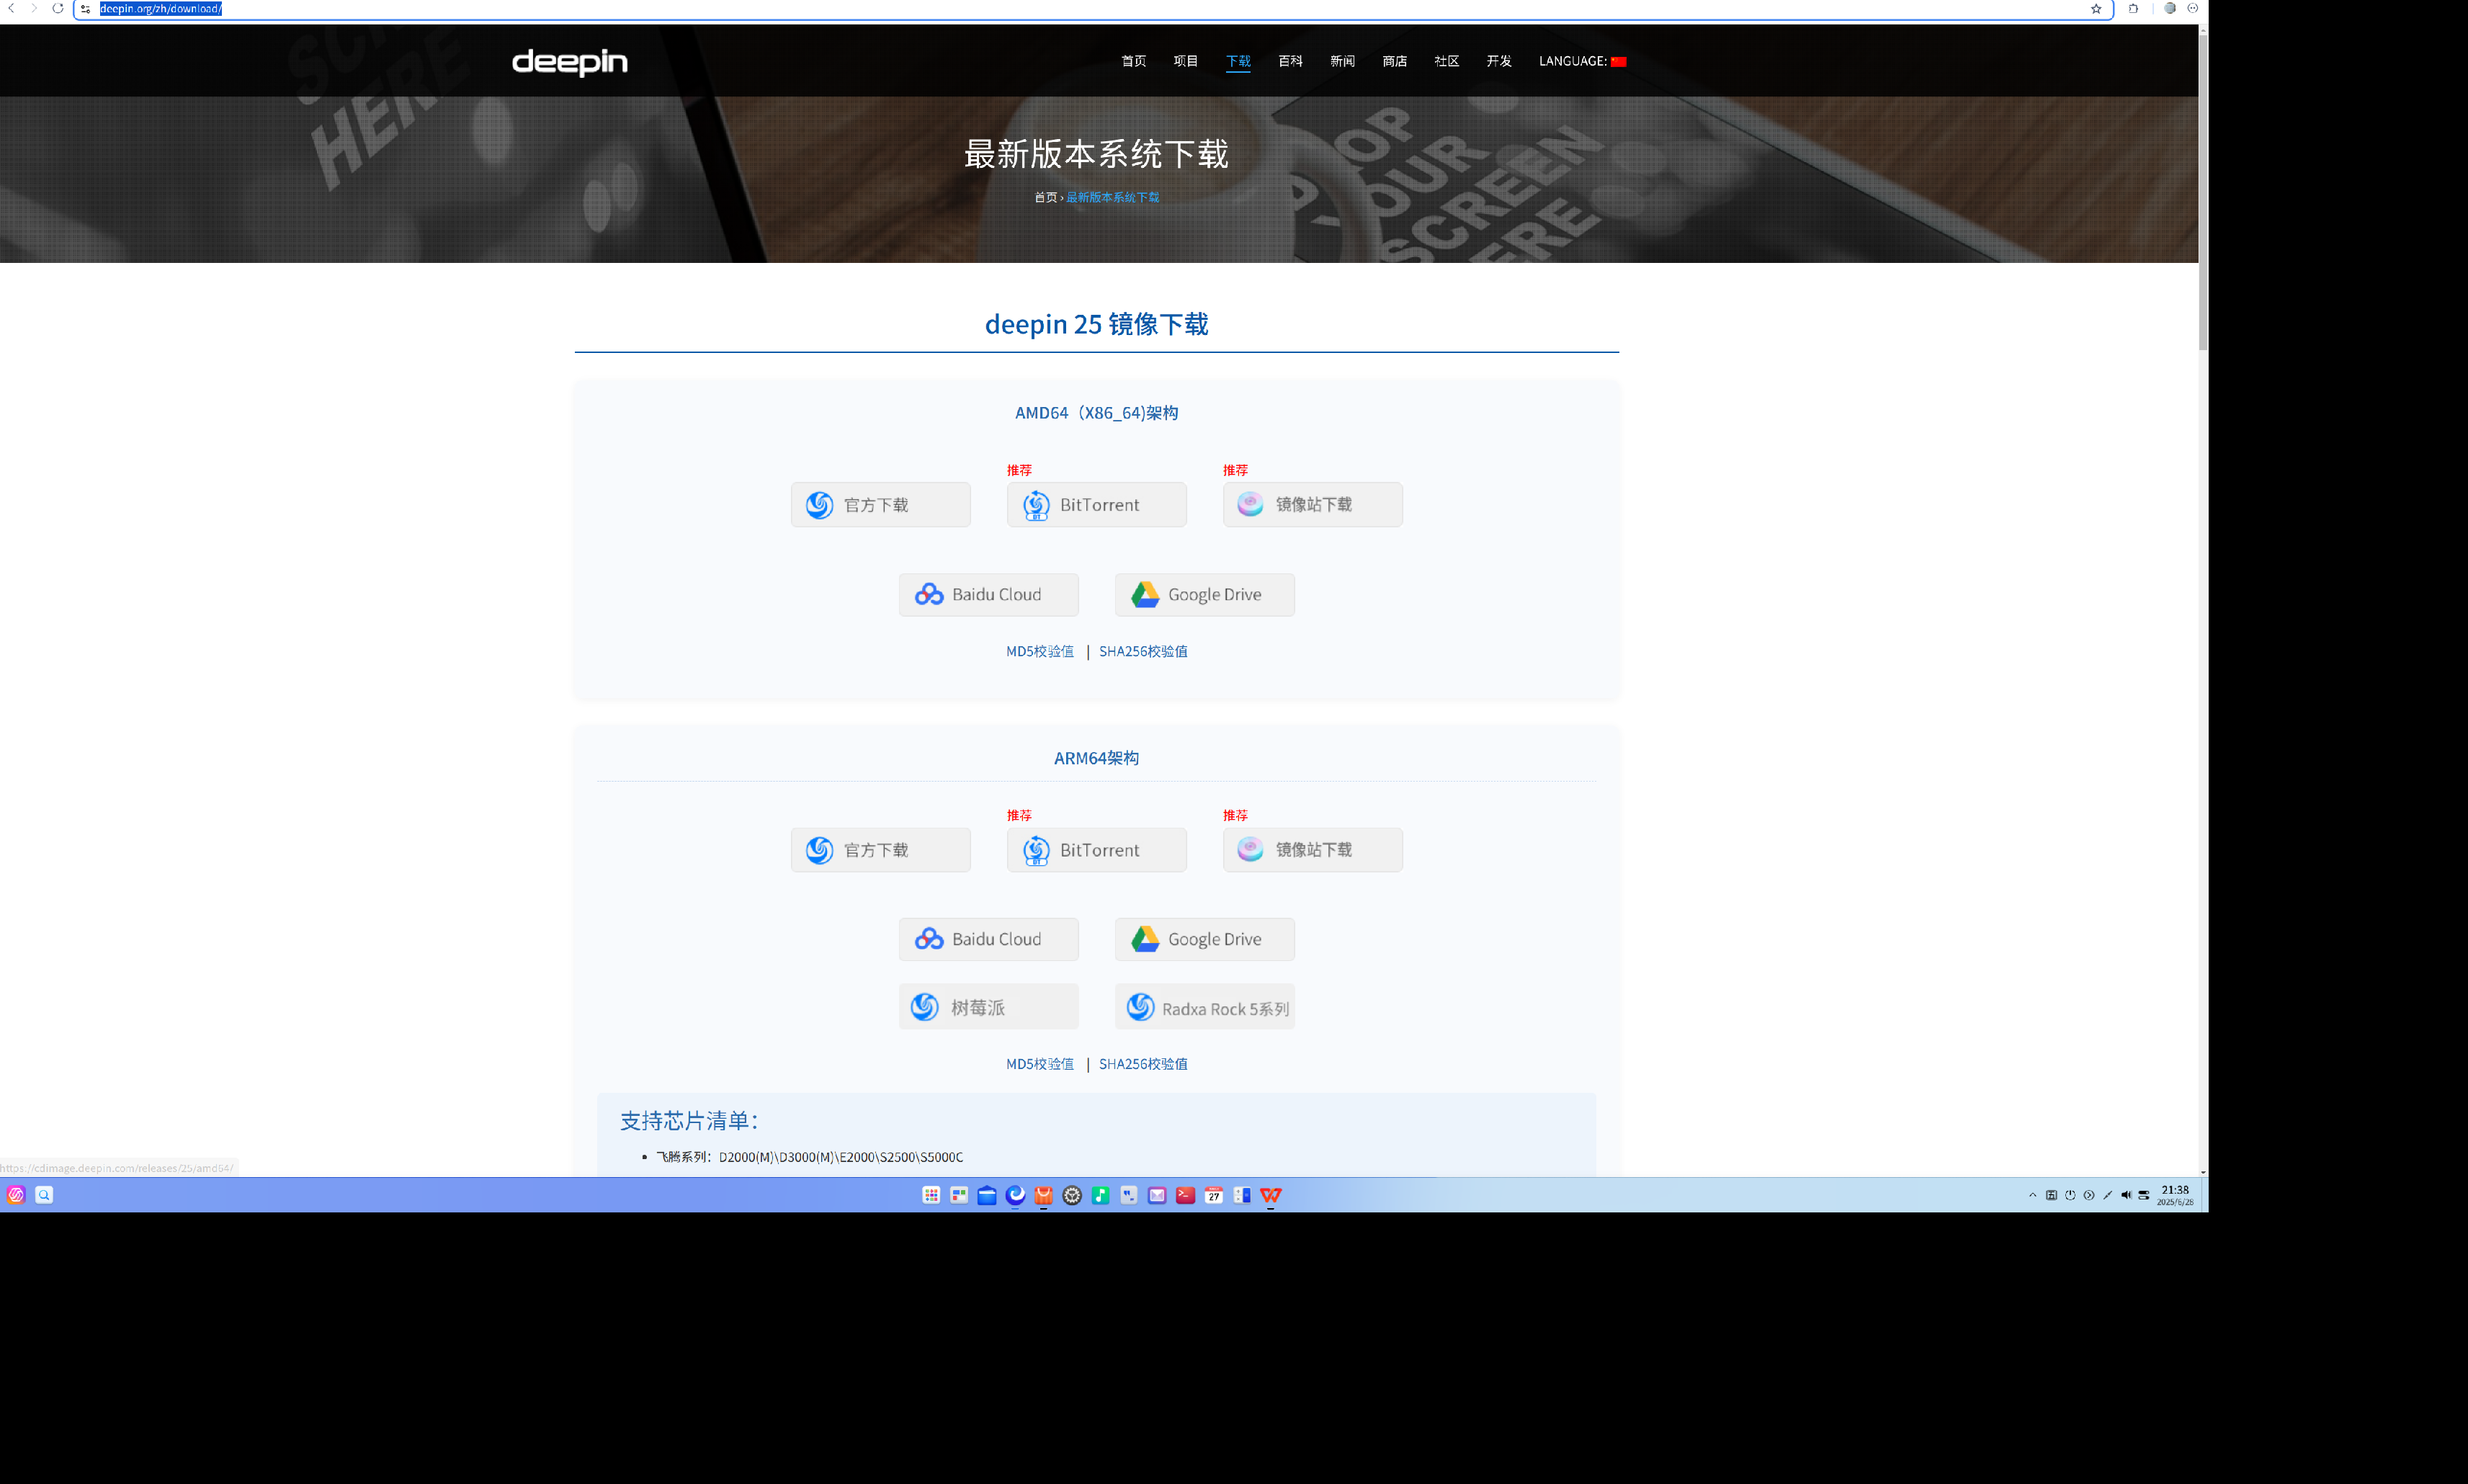Click AMD64 官方下载 button
2468x1484 pixels.
tap(880, 505)
